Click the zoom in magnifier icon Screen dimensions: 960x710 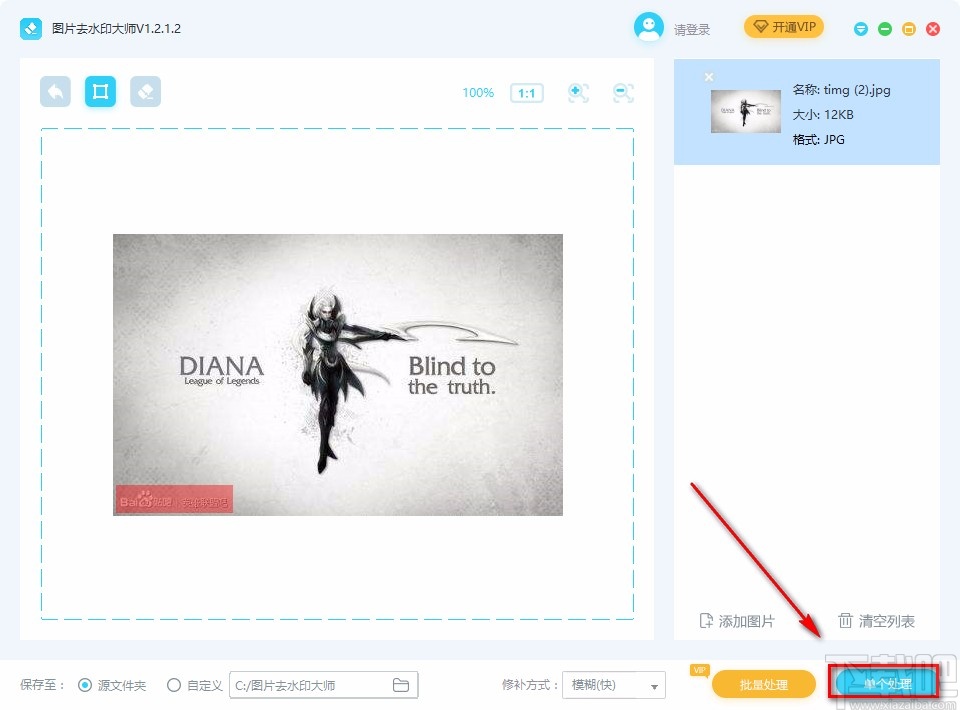tap(578, 93)
